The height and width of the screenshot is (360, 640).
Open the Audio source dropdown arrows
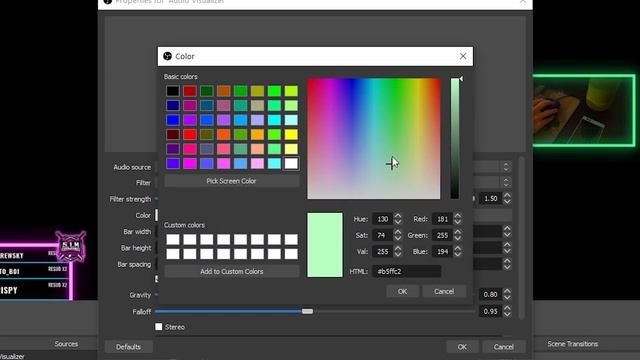coord(506,167)
